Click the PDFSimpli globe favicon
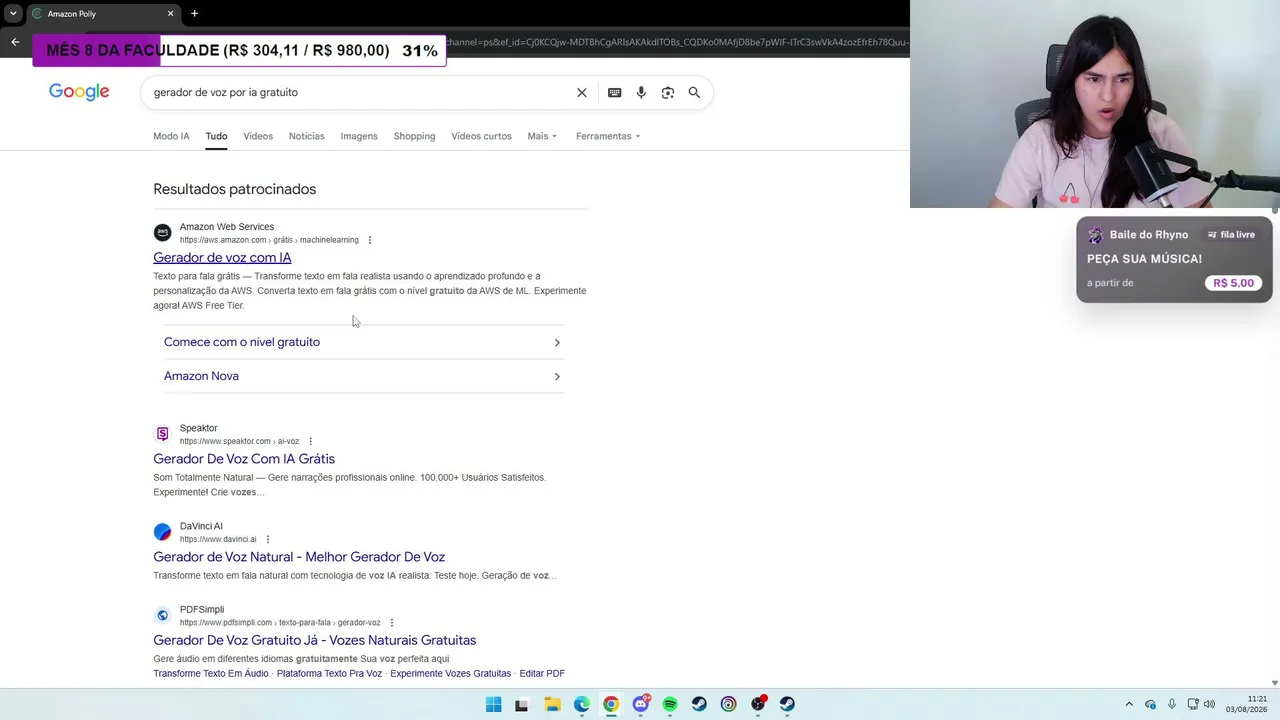This screenshot has height=720, width=1280. click(x=162, y=615)
